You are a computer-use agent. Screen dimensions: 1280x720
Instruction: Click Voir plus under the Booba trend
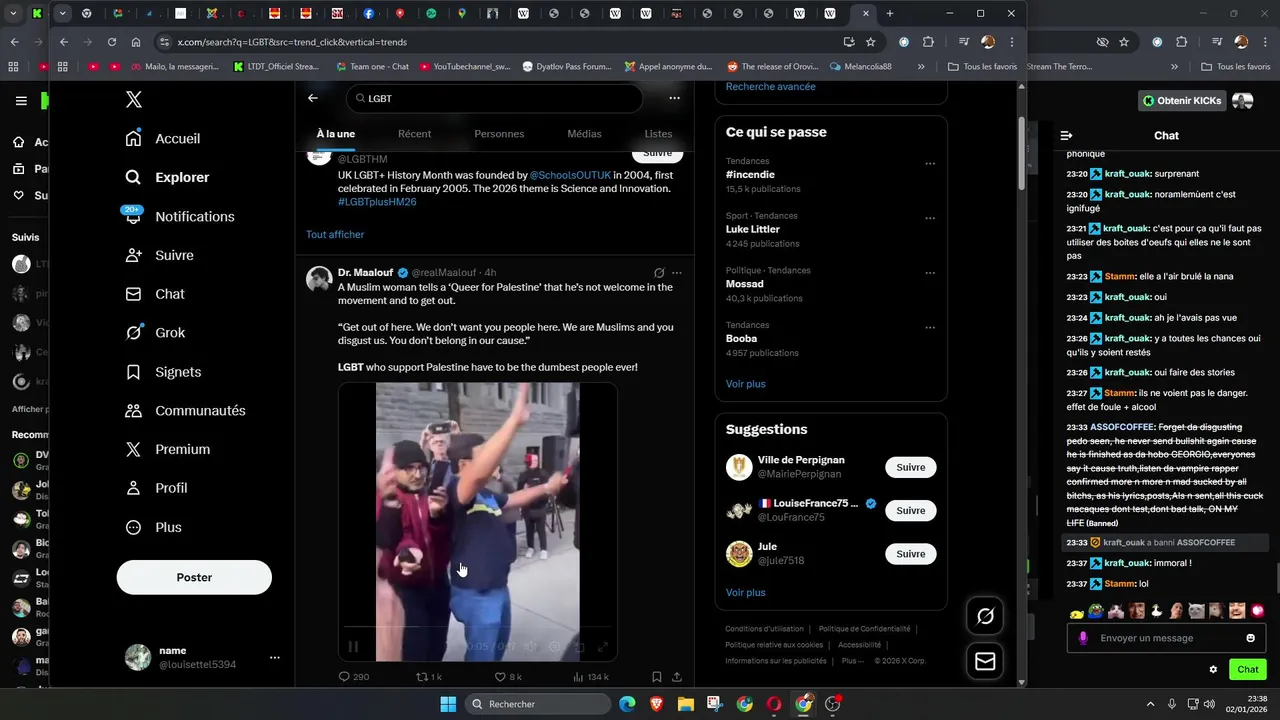tap(746, 384)
